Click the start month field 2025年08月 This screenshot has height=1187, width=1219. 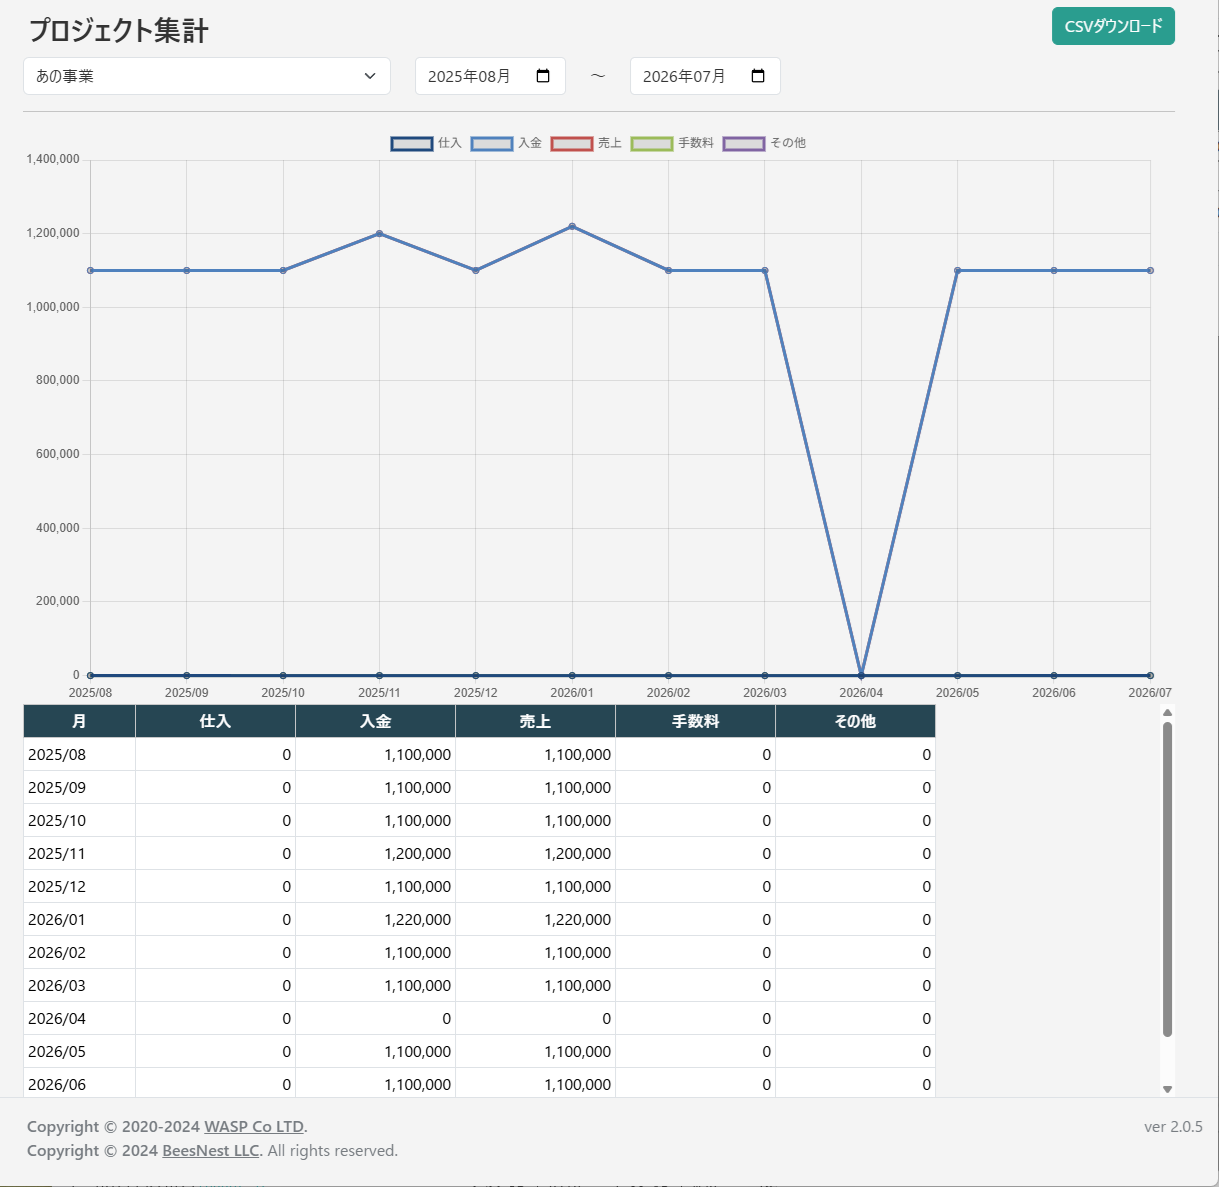[470, 76]
